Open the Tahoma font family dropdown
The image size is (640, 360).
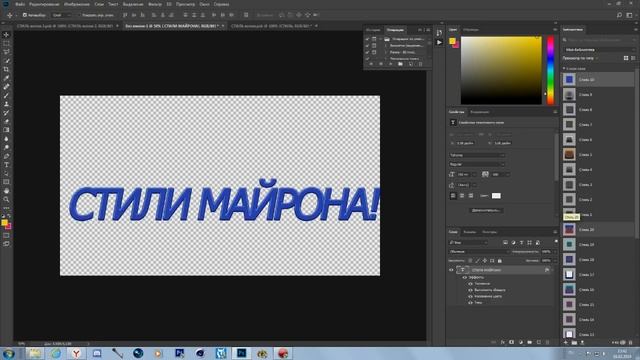477,155
